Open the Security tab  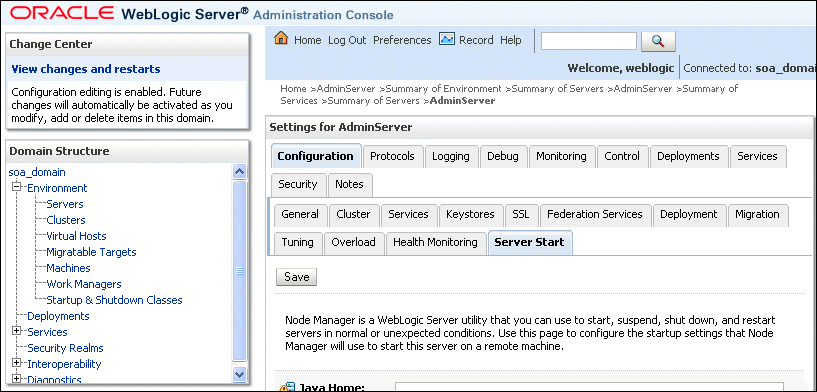click(298, 184)
